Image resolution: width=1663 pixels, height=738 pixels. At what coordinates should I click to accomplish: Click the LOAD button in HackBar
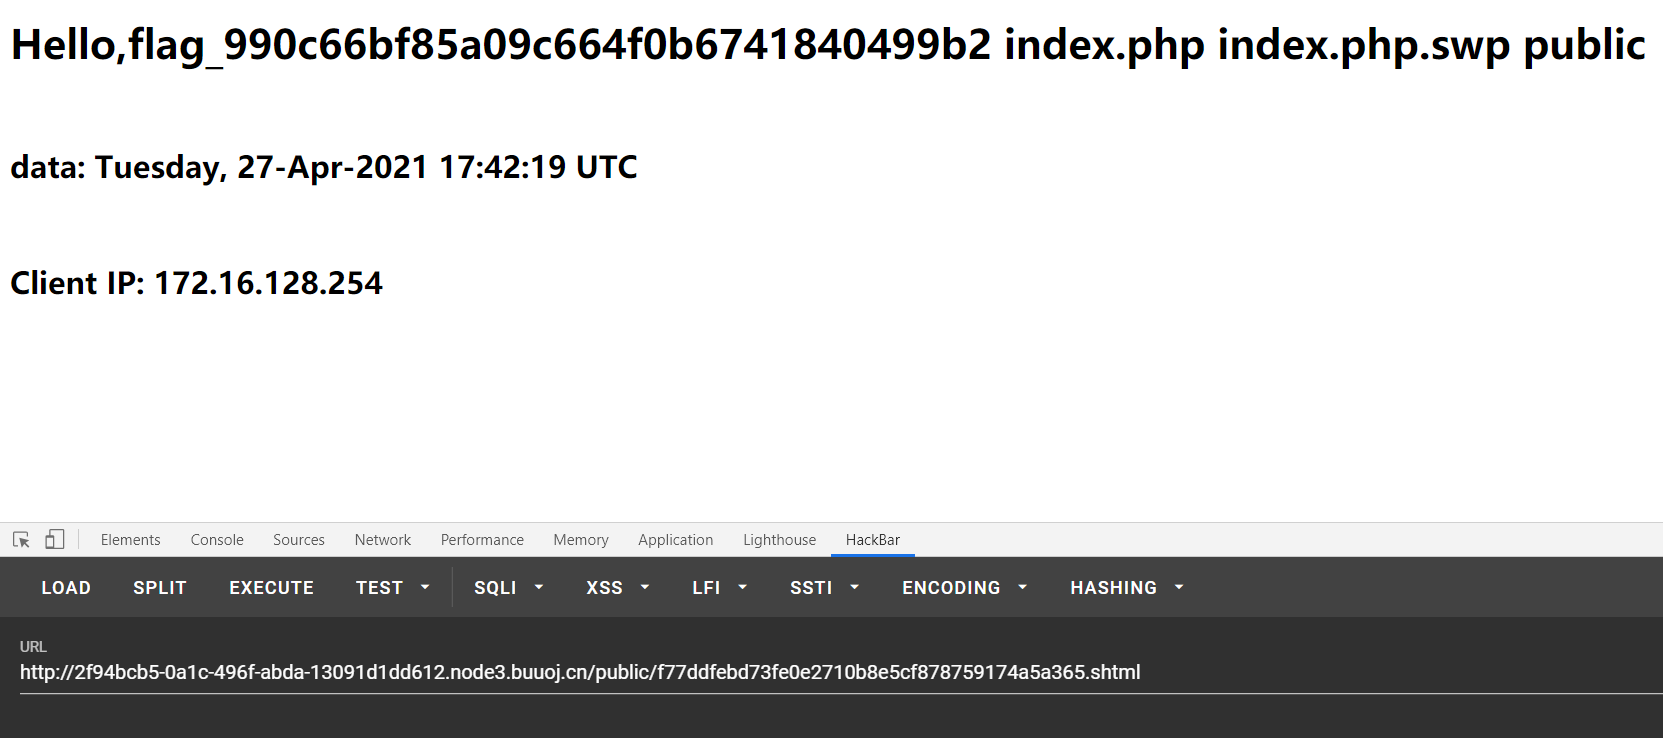65,587
